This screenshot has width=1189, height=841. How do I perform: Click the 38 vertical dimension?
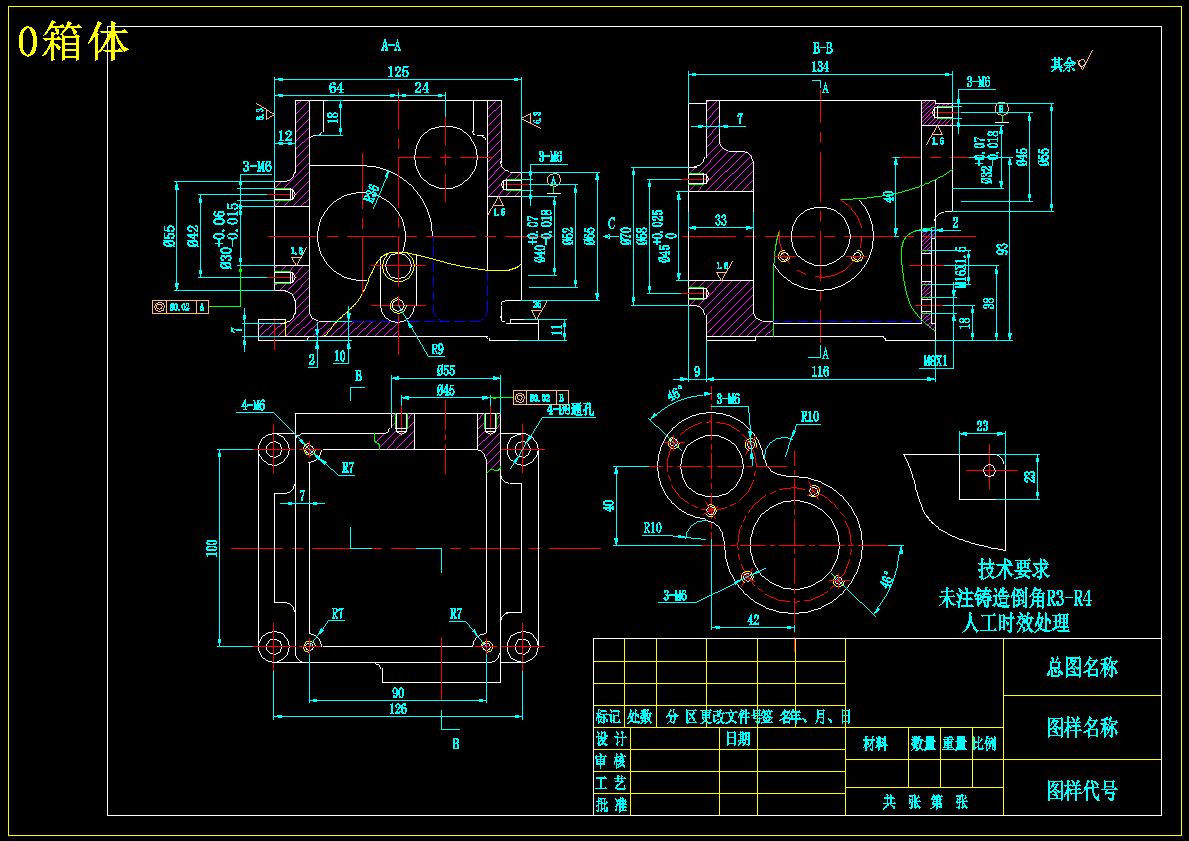point(989,303)
